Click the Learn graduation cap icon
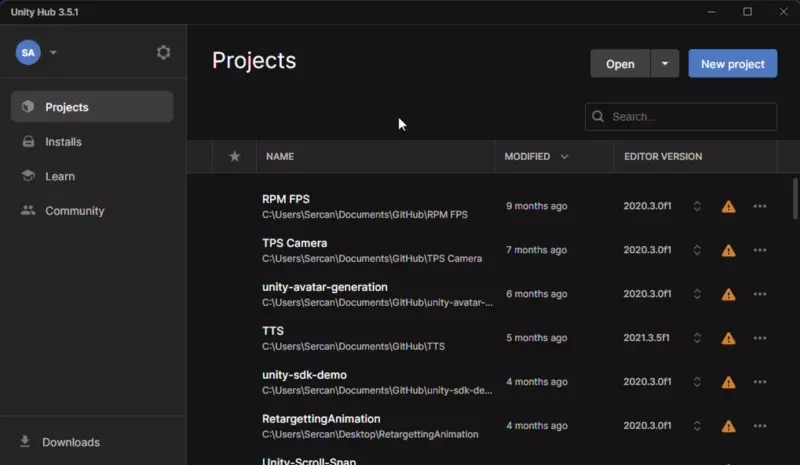Image resolution: width=800 pixels, height=465 pixels. pos(28,176)
